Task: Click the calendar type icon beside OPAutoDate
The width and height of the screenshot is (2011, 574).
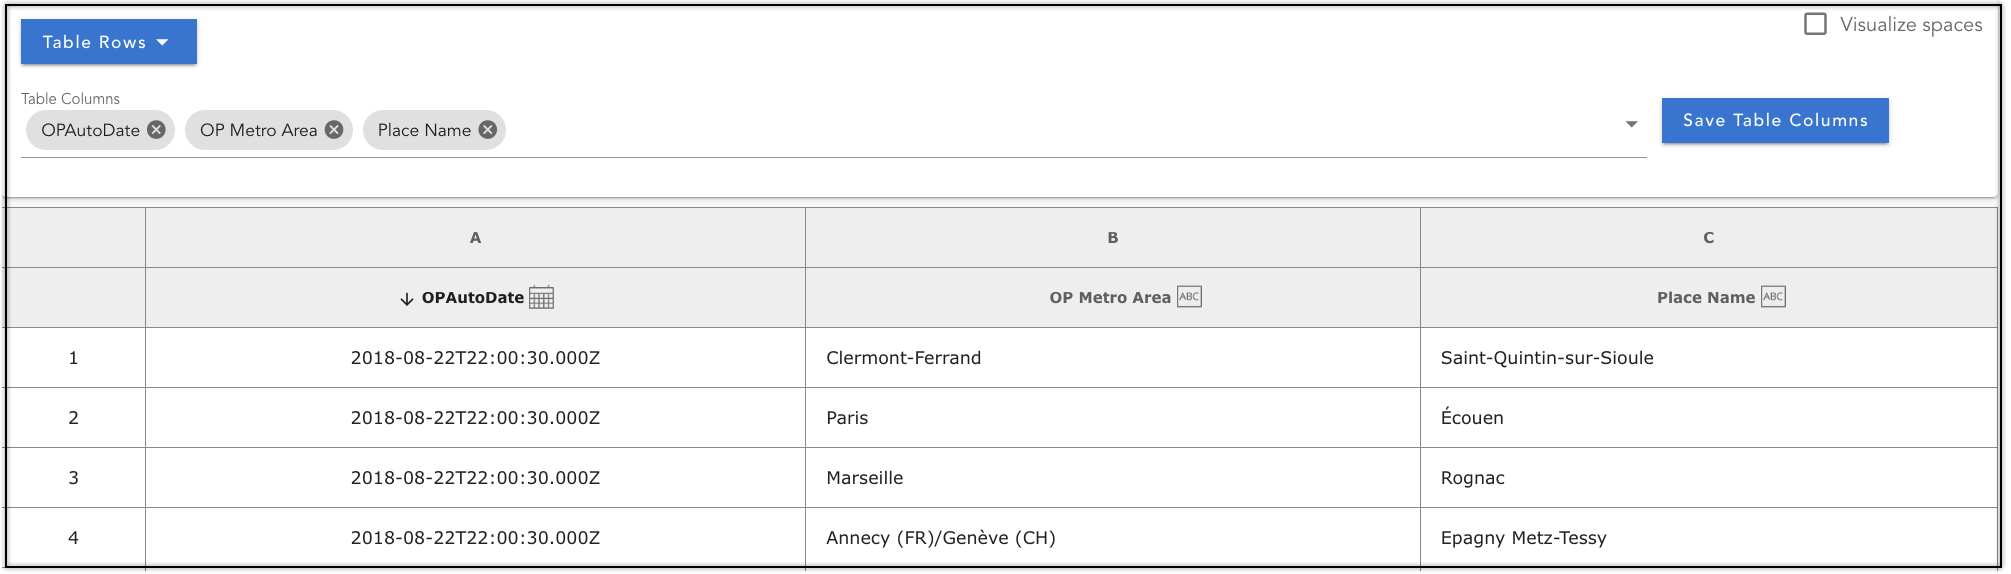Action: pyautogui.click(x=541, y=298)
